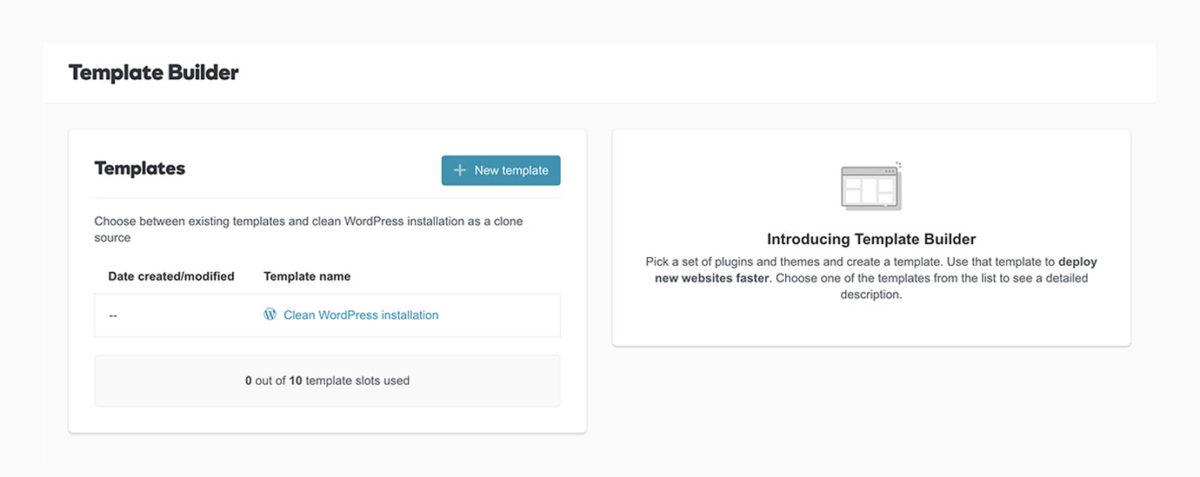
Task: Click the sparkle dots above the window illustration
Action: (898, 164)
